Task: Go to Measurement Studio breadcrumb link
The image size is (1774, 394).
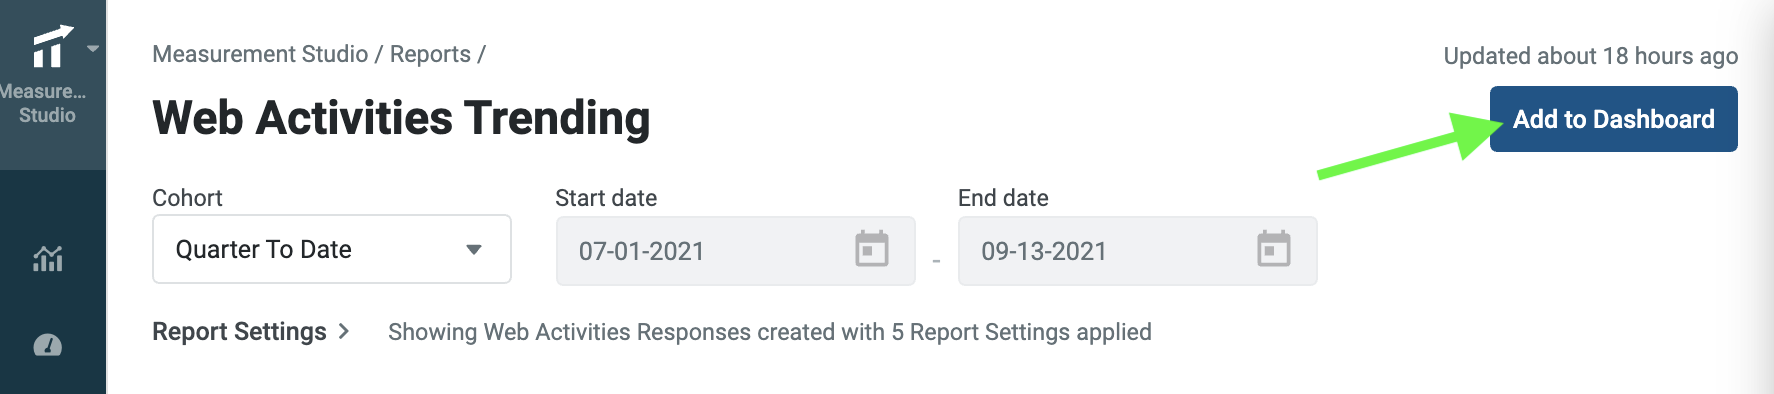Action: pos(260,54)
